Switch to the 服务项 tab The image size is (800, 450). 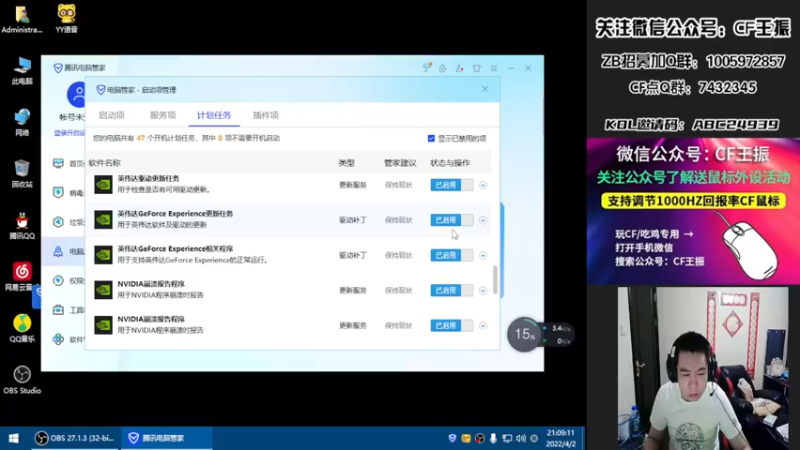163,115
